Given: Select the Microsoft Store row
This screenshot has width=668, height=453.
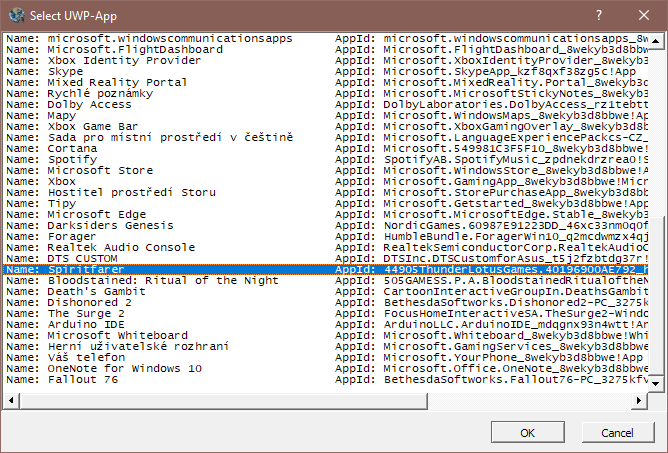Looking at the screenshot, I should [325, 170].
